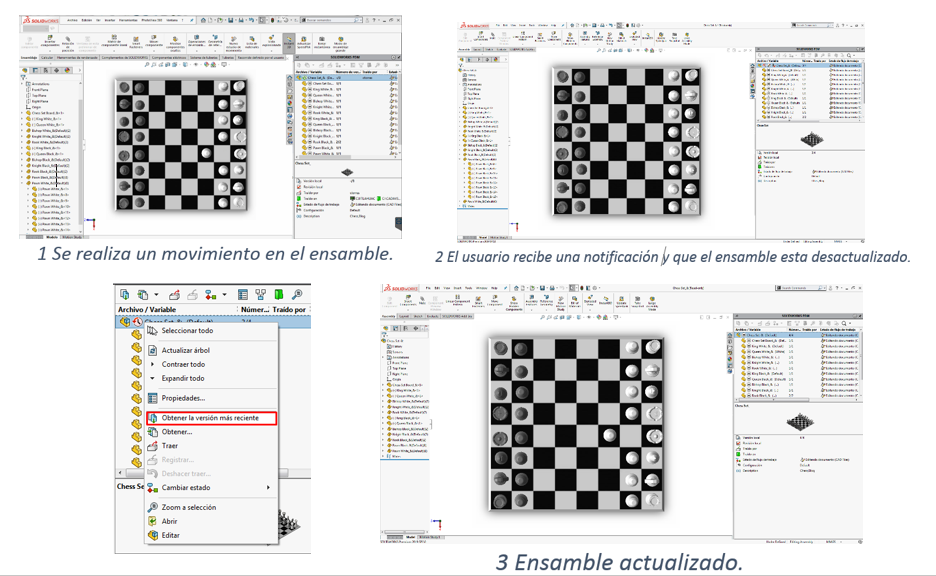The width and height of the screenshot is (936, 576).
Task: Click the 'Númer...' column header
Action: [255, 310]
